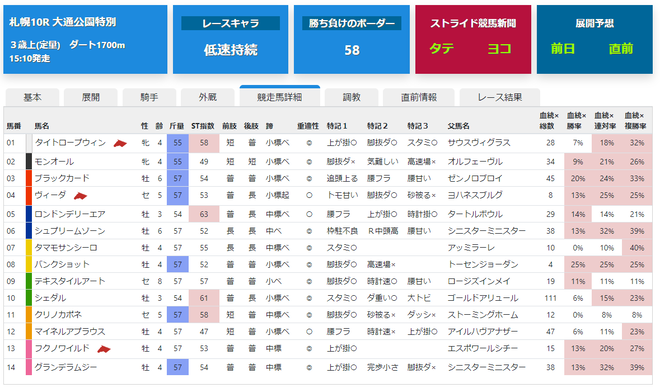The width and height of the screenshot is (660, 388).
Task: Open ヨコ Stride newspaper link
Action: [x=499, y=48]
